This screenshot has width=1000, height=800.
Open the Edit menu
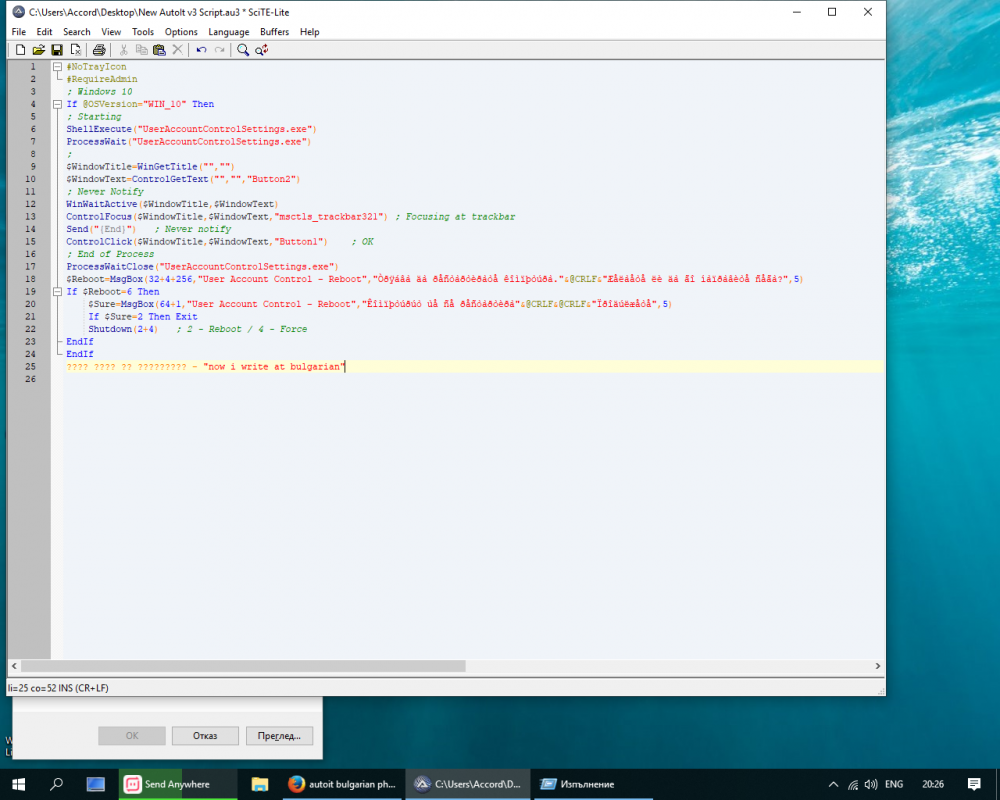click(x=44, y=32)
